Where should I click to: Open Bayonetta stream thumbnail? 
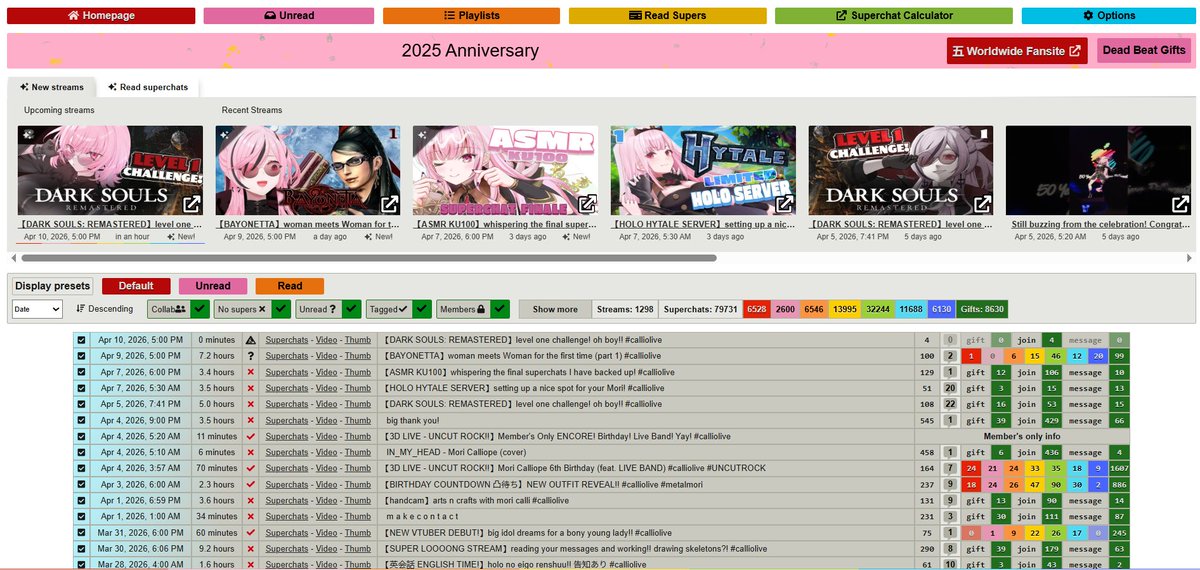click(x=308, y=170)
